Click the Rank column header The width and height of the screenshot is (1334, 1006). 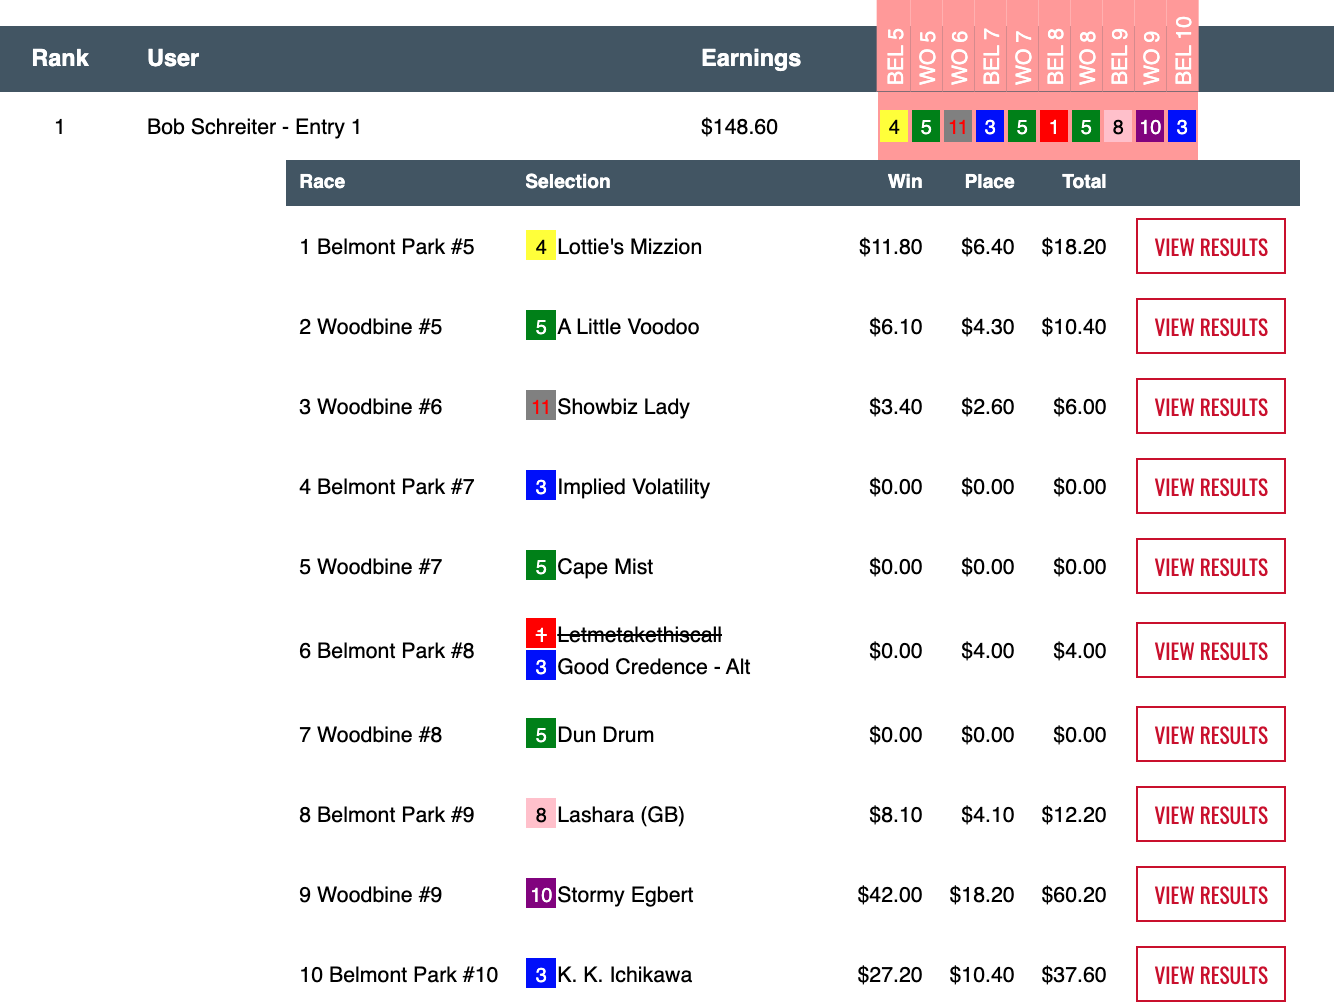pyautogui.click(x=60, y=58)
